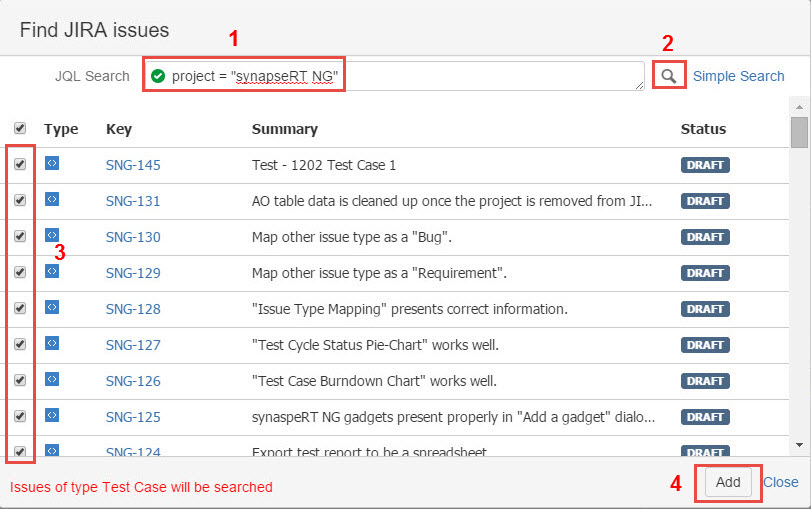Click scrollbar up arrow in issue list
Screen dimensions: 811x509
799,104
